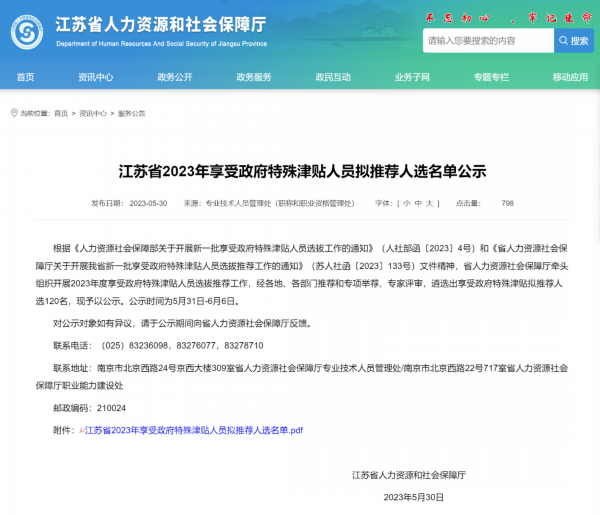Open the 政务服务 navigation menu
This screenshot has height=515, width=600.
coord(254,77)
